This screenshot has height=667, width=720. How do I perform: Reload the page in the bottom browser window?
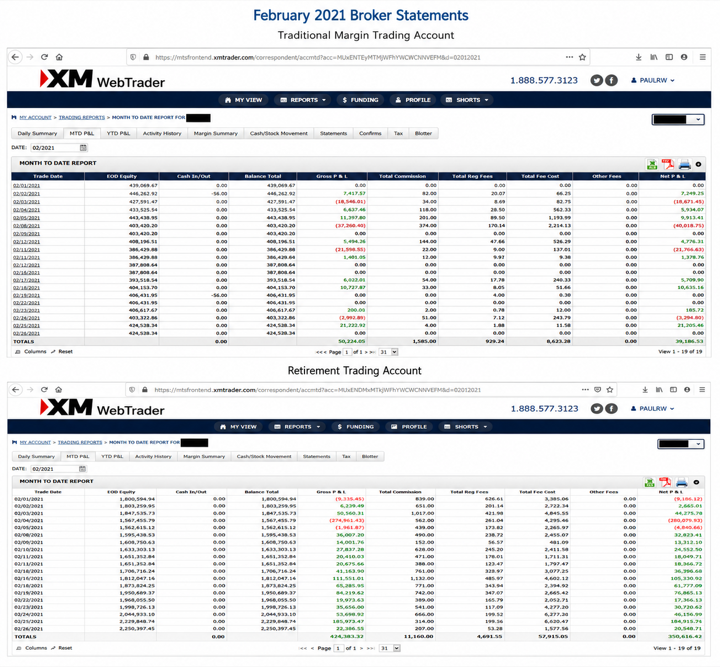point(45,389)
